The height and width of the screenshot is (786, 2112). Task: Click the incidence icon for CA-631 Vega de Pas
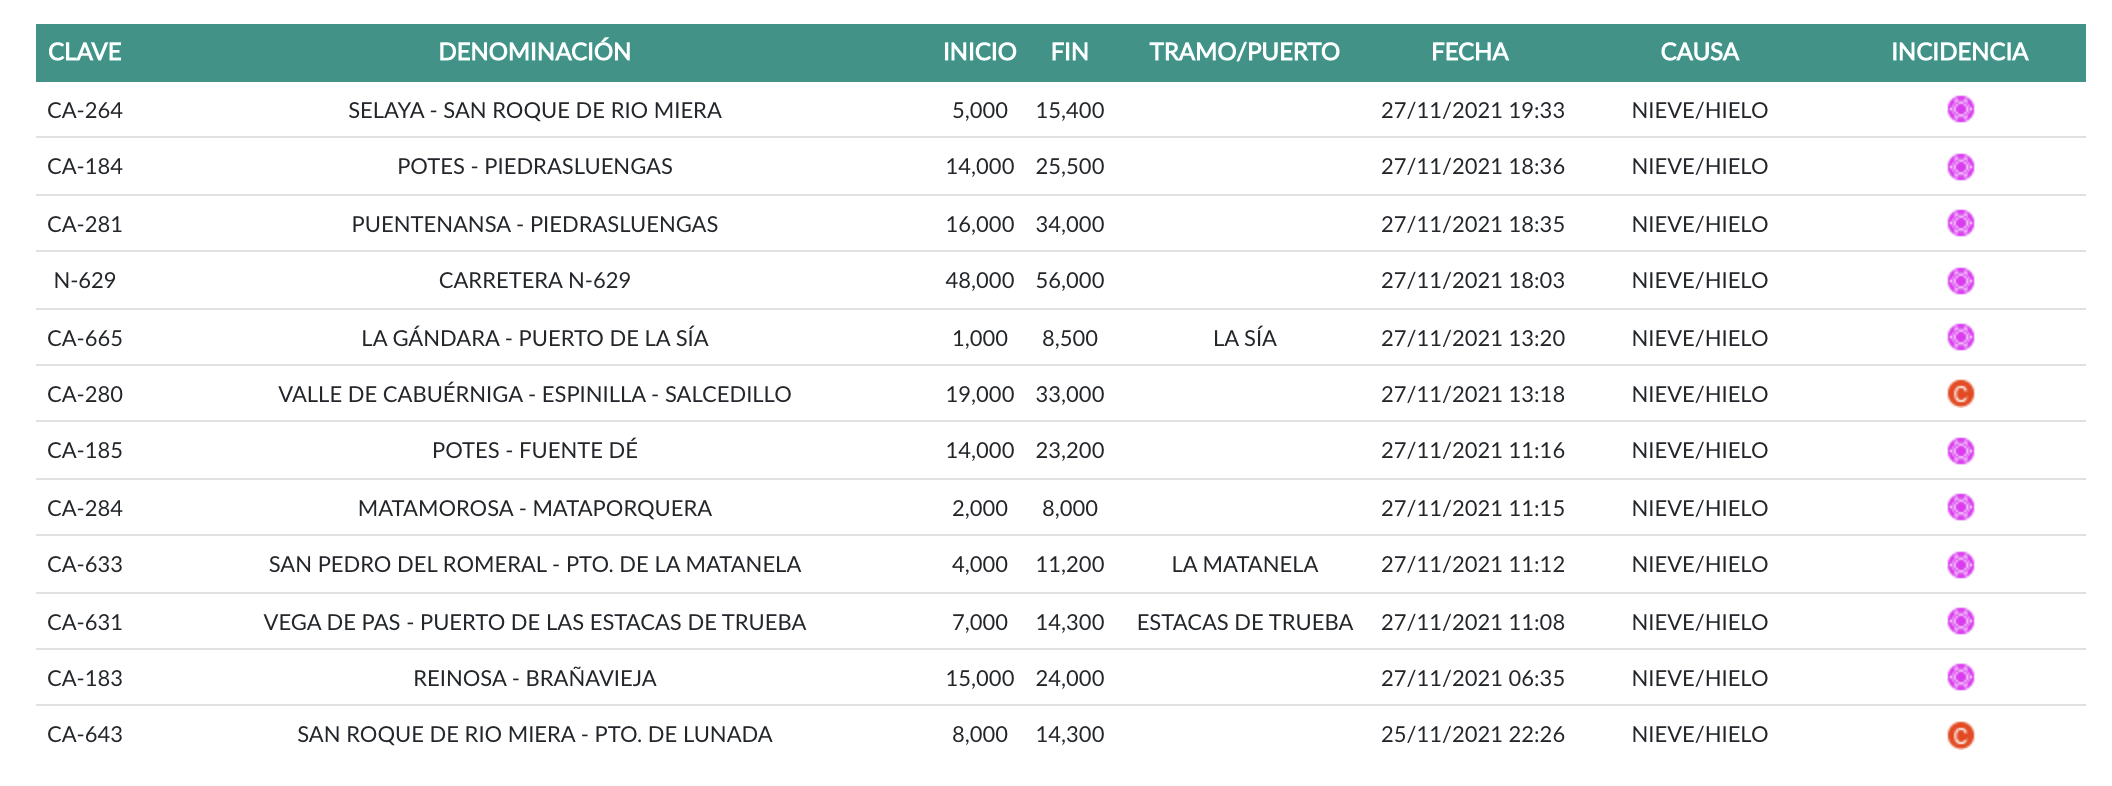[x=1960, y=621]
